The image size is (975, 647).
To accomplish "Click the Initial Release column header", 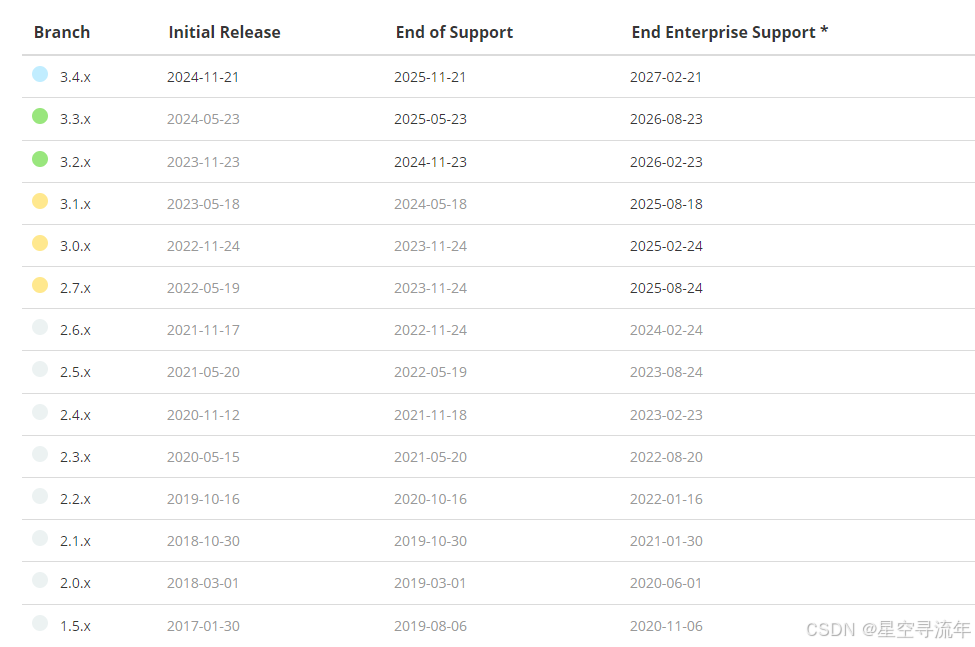I will point(224,32).
